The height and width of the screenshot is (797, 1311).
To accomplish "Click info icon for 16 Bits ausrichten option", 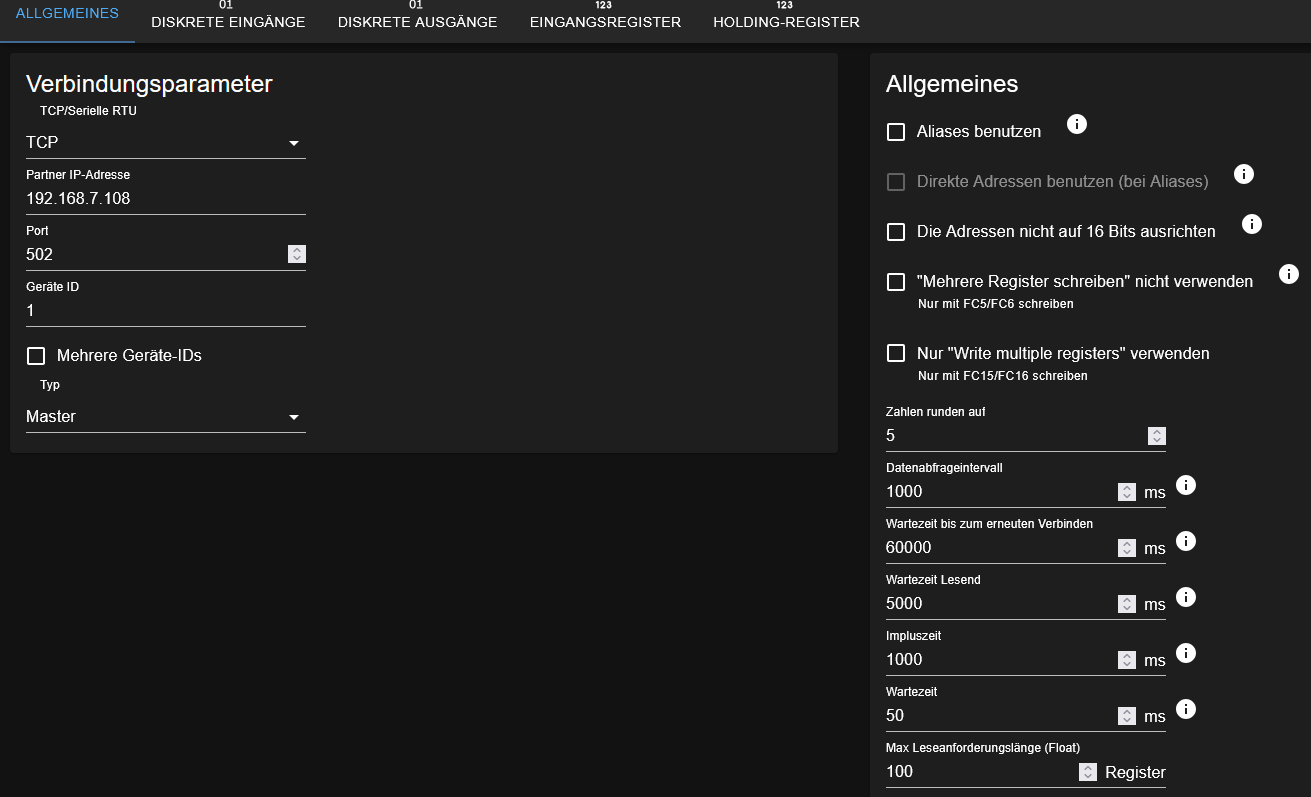I will click(x=1251, y=225).
